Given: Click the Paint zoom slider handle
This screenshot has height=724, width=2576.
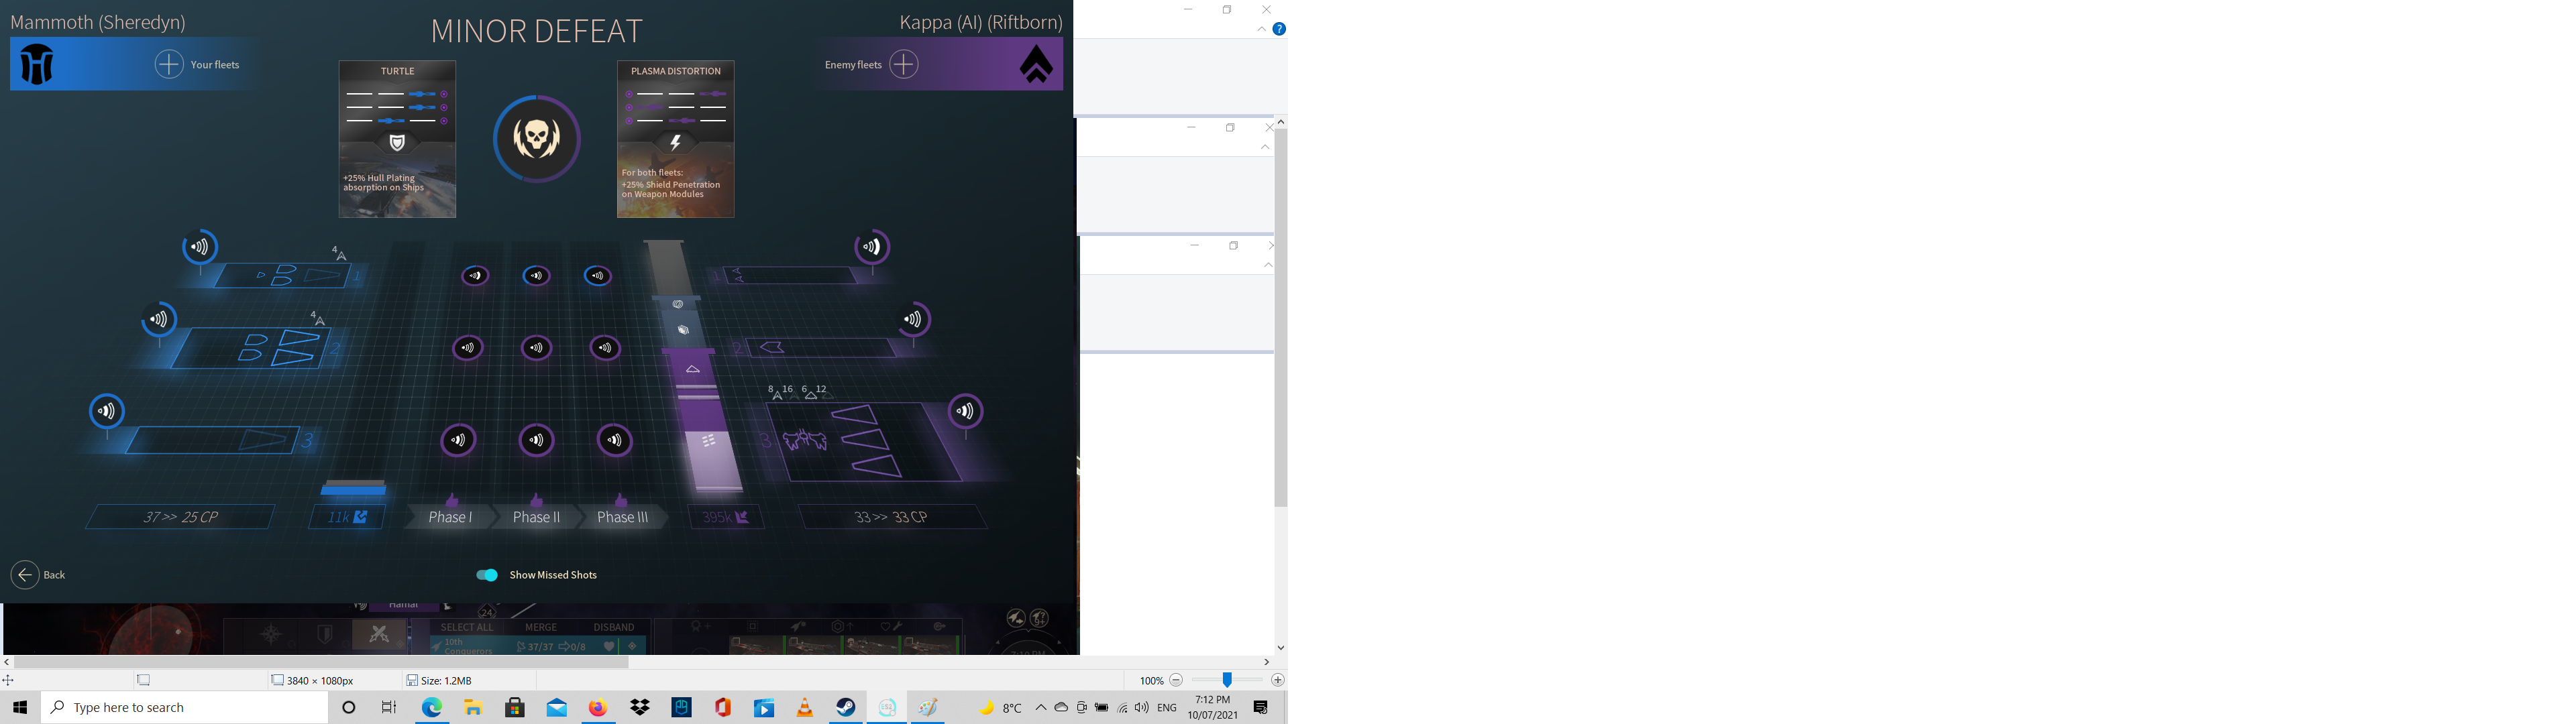Looking at the screenshot, I should click(x=1227, y=680).
